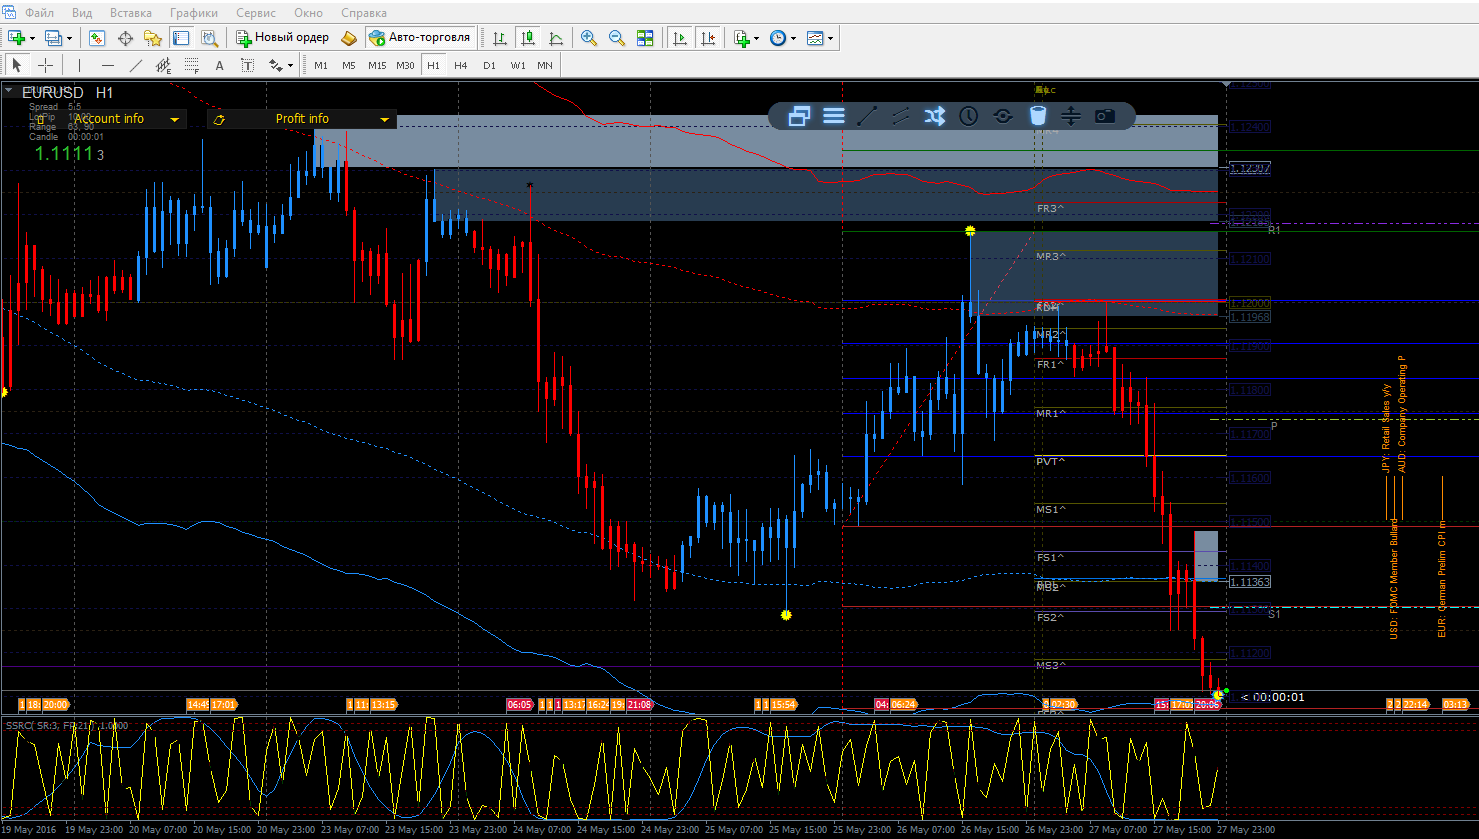This screenshot has height=839, width=1479.
Task: Pick the trendline drawing tool
Action: pyautogui.click(x=136, y=65)
